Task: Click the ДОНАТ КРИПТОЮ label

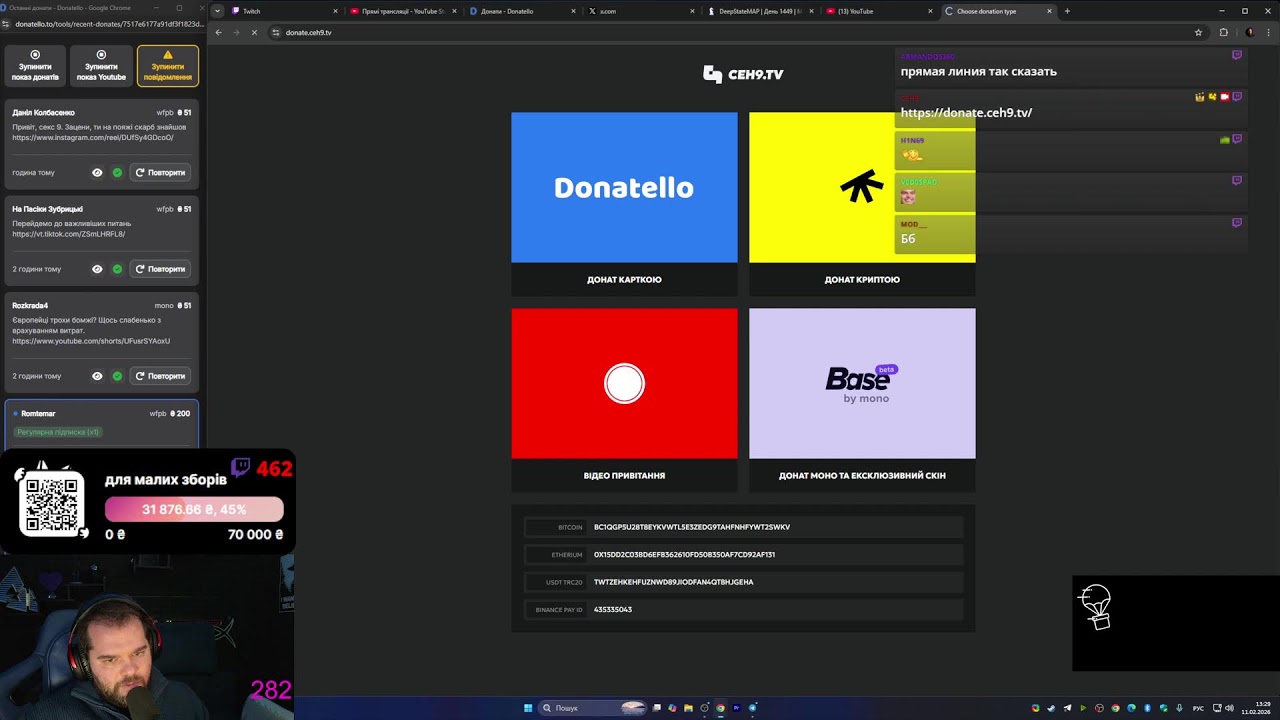Action: click(862, 280)
